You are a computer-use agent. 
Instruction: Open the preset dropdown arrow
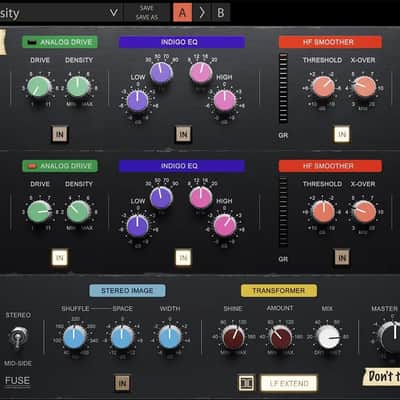pos(114,13)
